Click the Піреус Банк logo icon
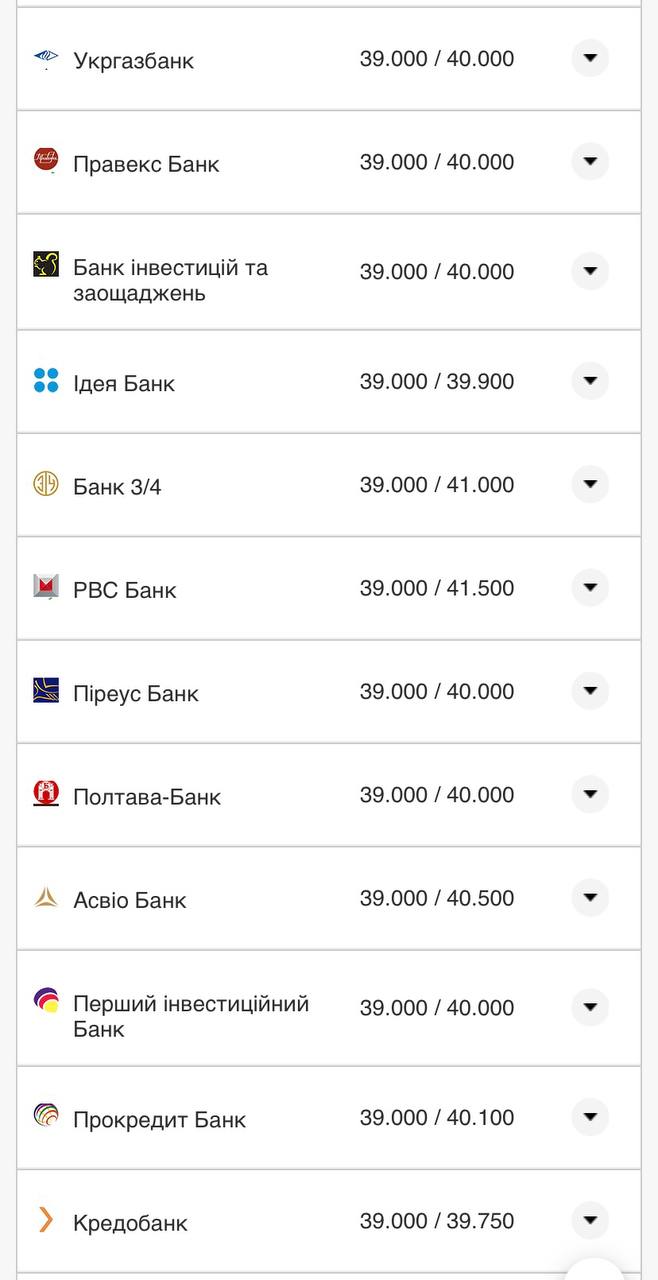Screen dimensions: 658x1280 coord(46,691)
